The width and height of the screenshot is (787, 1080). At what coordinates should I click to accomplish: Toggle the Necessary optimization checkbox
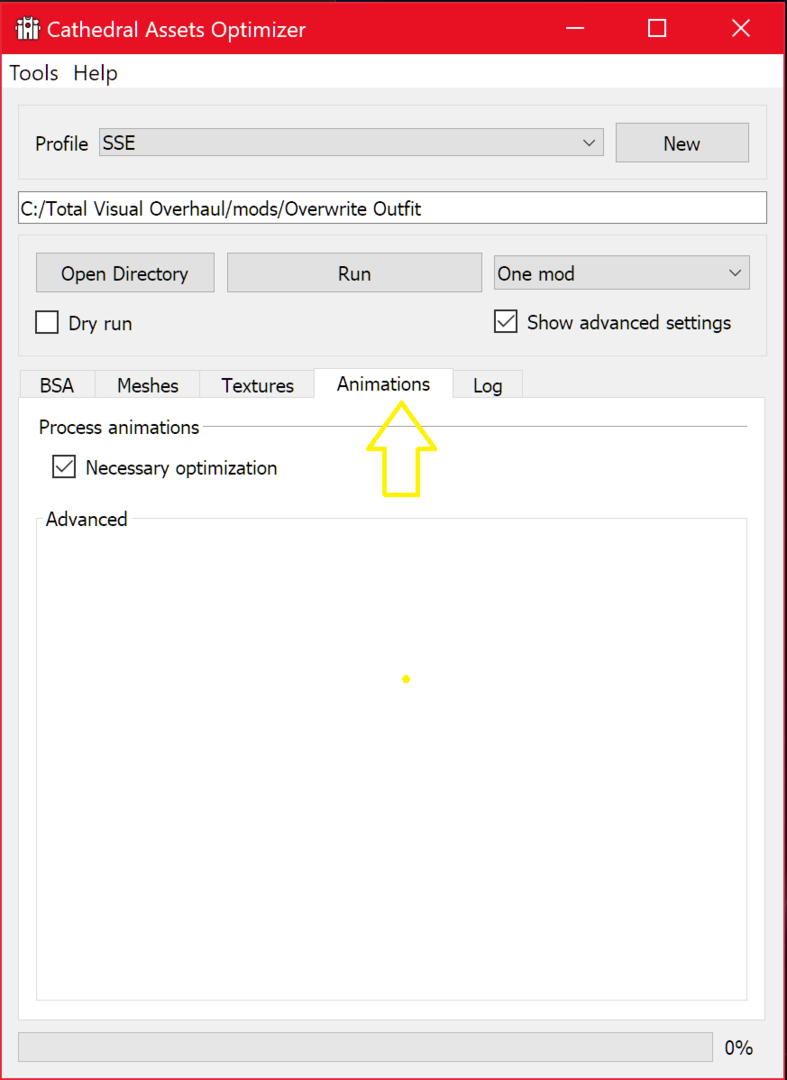pos(64,468)
